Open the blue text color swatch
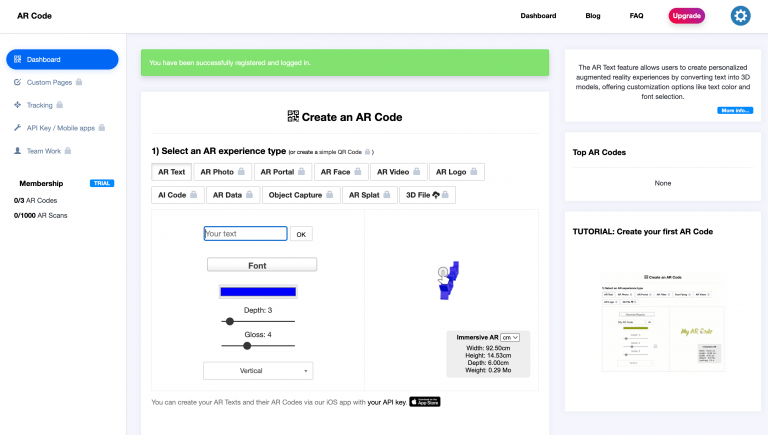 (258, 292)
